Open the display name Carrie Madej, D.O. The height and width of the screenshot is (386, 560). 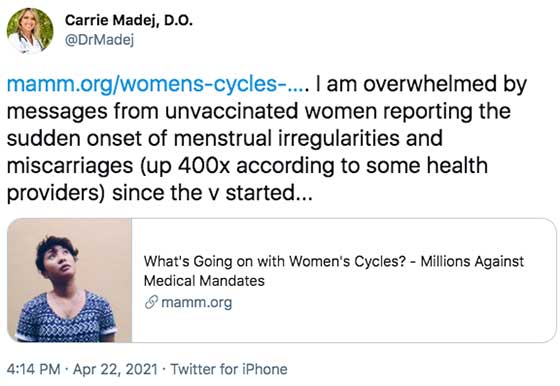[129, 20]
